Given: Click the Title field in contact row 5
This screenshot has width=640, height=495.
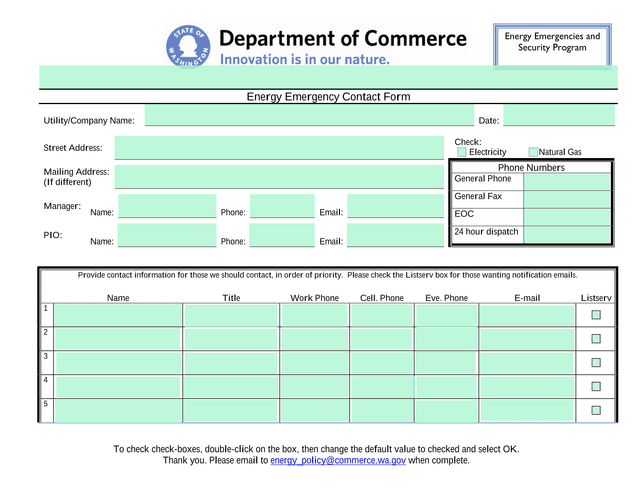Looking at the screenshot, I should (x=231, y=411).
